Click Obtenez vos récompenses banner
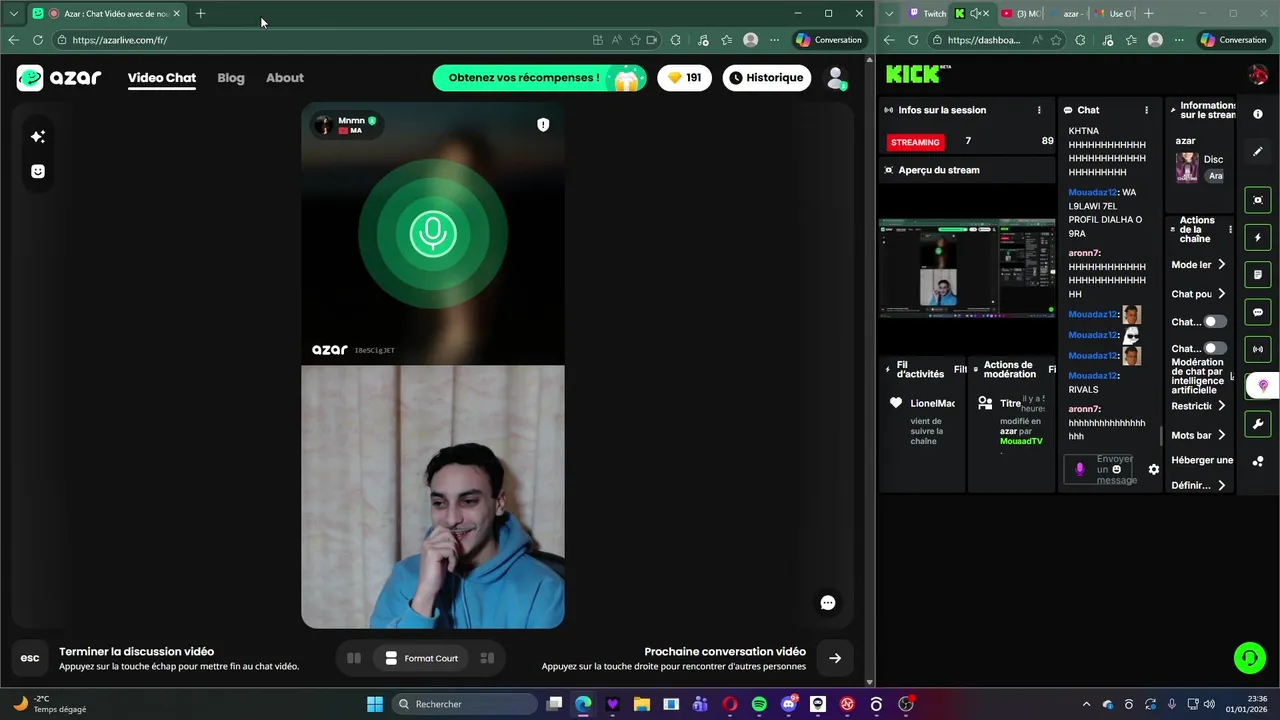The height and width of the screenshot is (720, 1280). pos(539,78)
